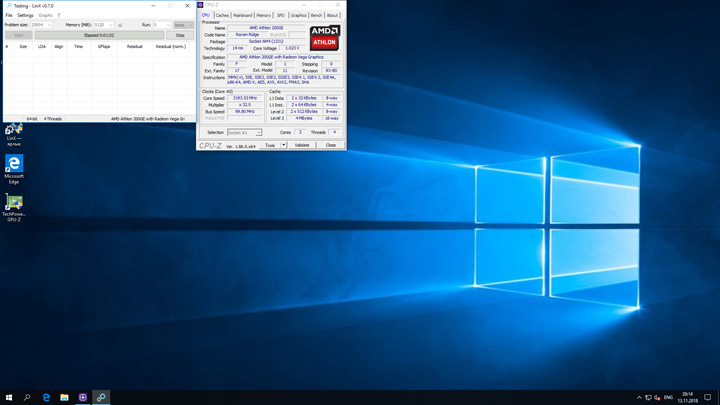
Task: Open the Settings menu in LinX
Action: [25, 15]
